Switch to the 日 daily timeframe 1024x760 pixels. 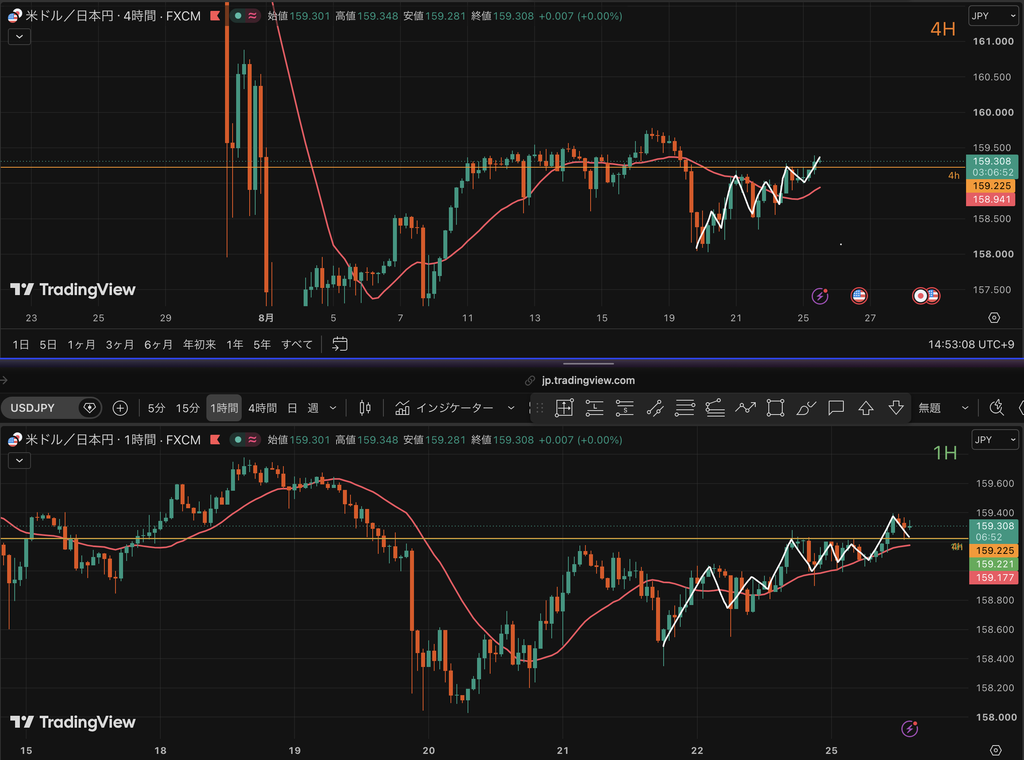click(293, 408)
